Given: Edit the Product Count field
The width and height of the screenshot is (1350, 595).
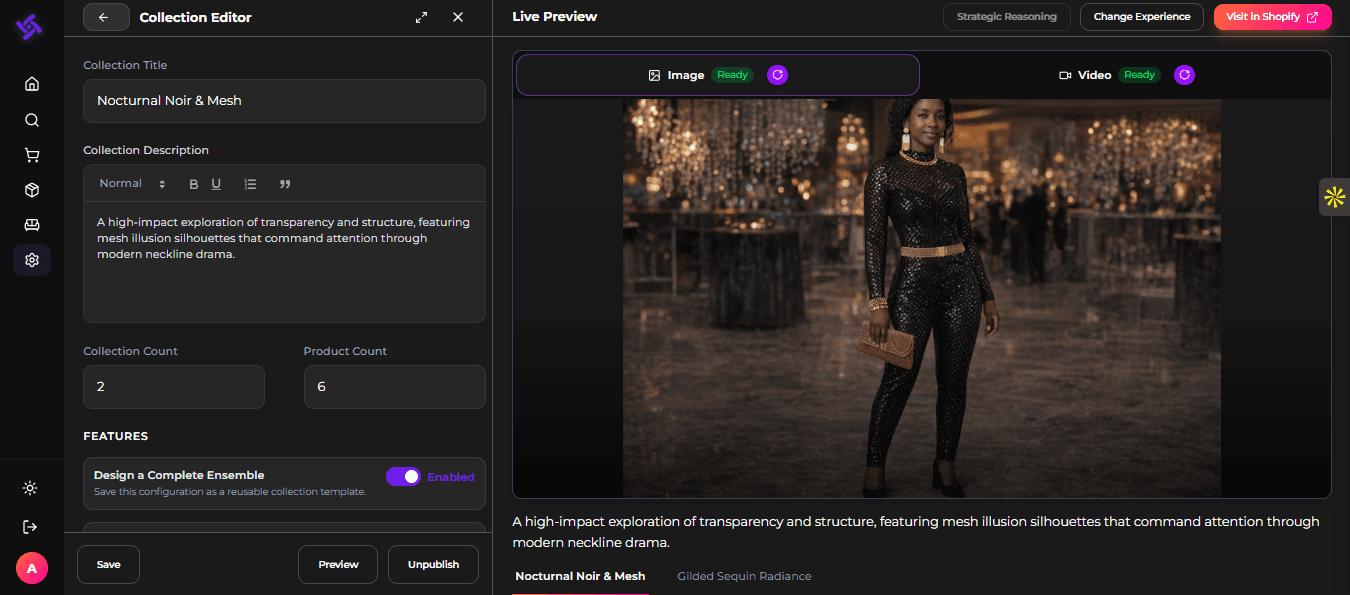Looking at the screenshot, I should point(394,387).
